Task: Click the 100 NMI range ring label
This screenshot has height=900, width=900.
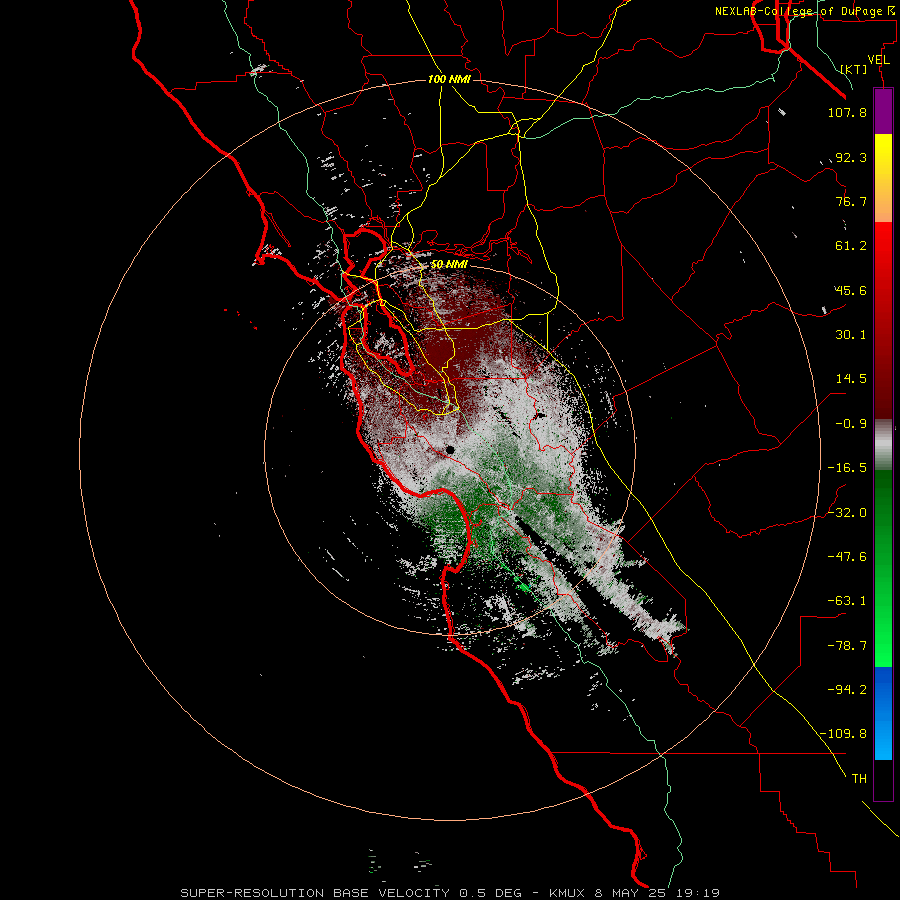Action: (449, 79)
